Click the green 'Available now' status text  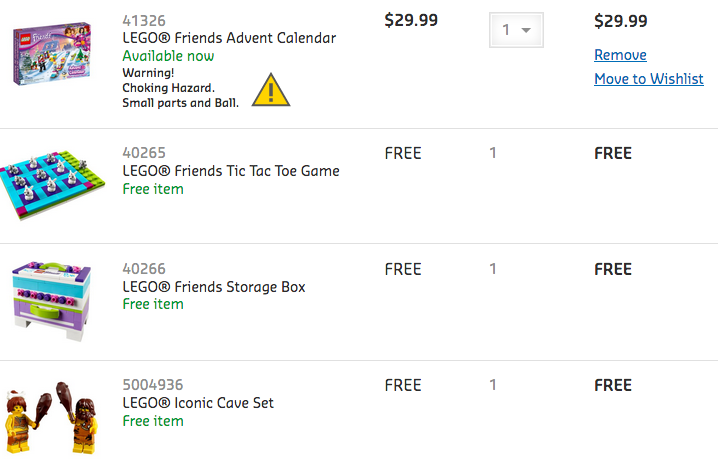[167, 56]
